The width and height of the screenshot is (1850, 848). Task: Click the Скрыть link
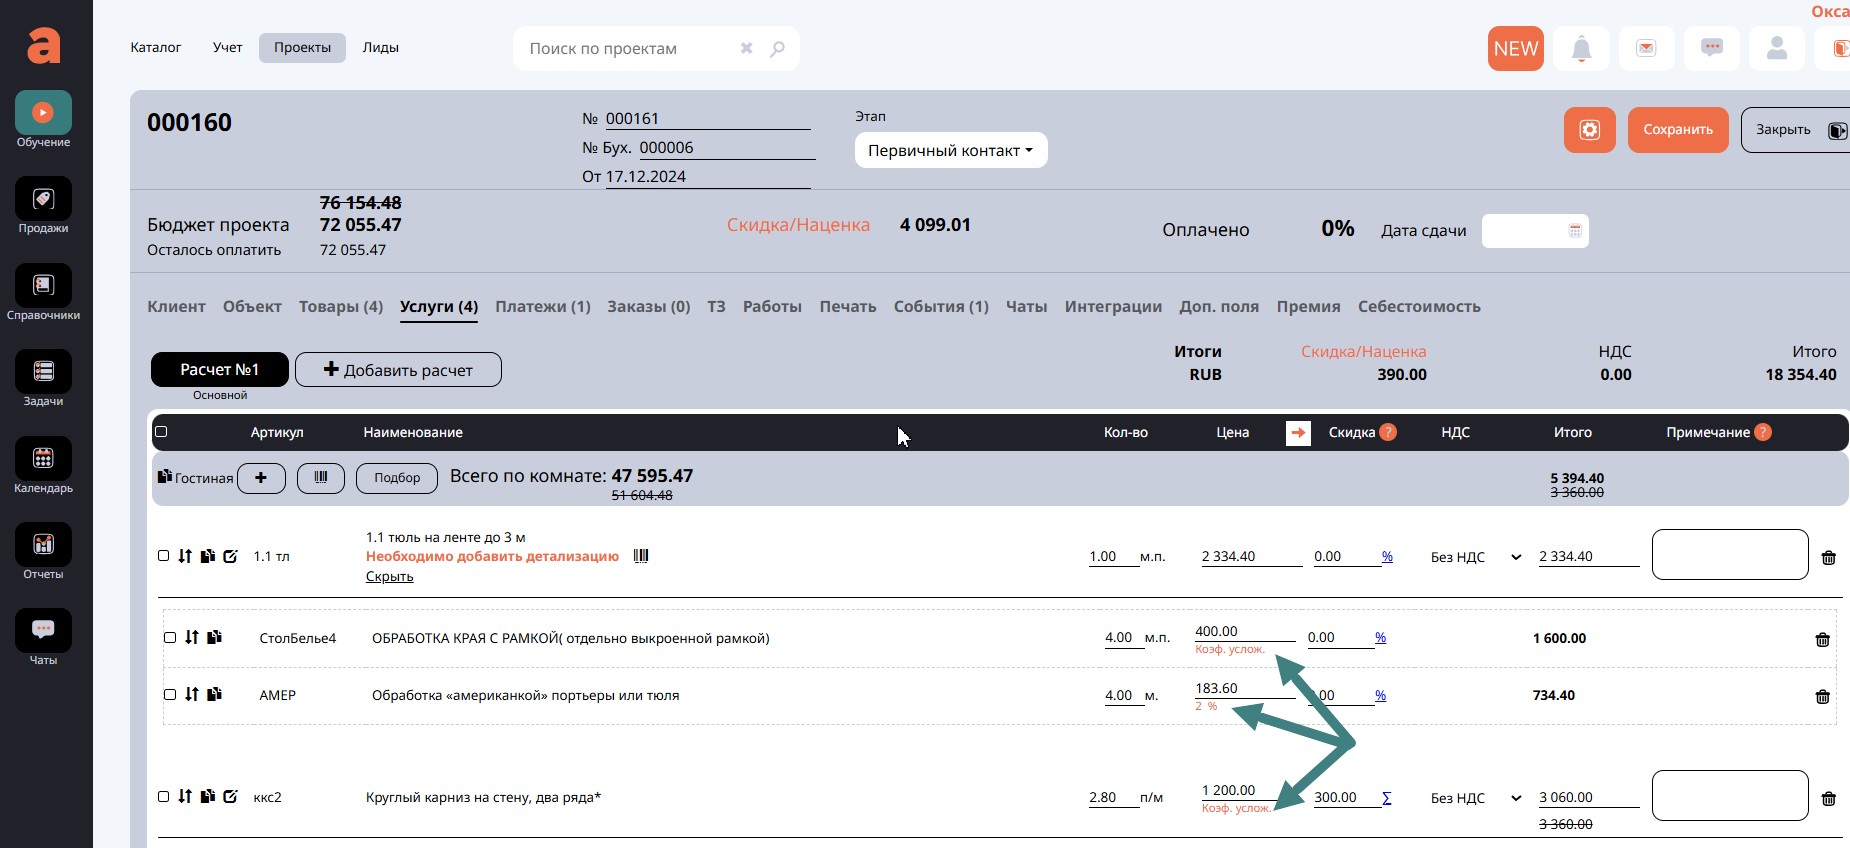389,577
